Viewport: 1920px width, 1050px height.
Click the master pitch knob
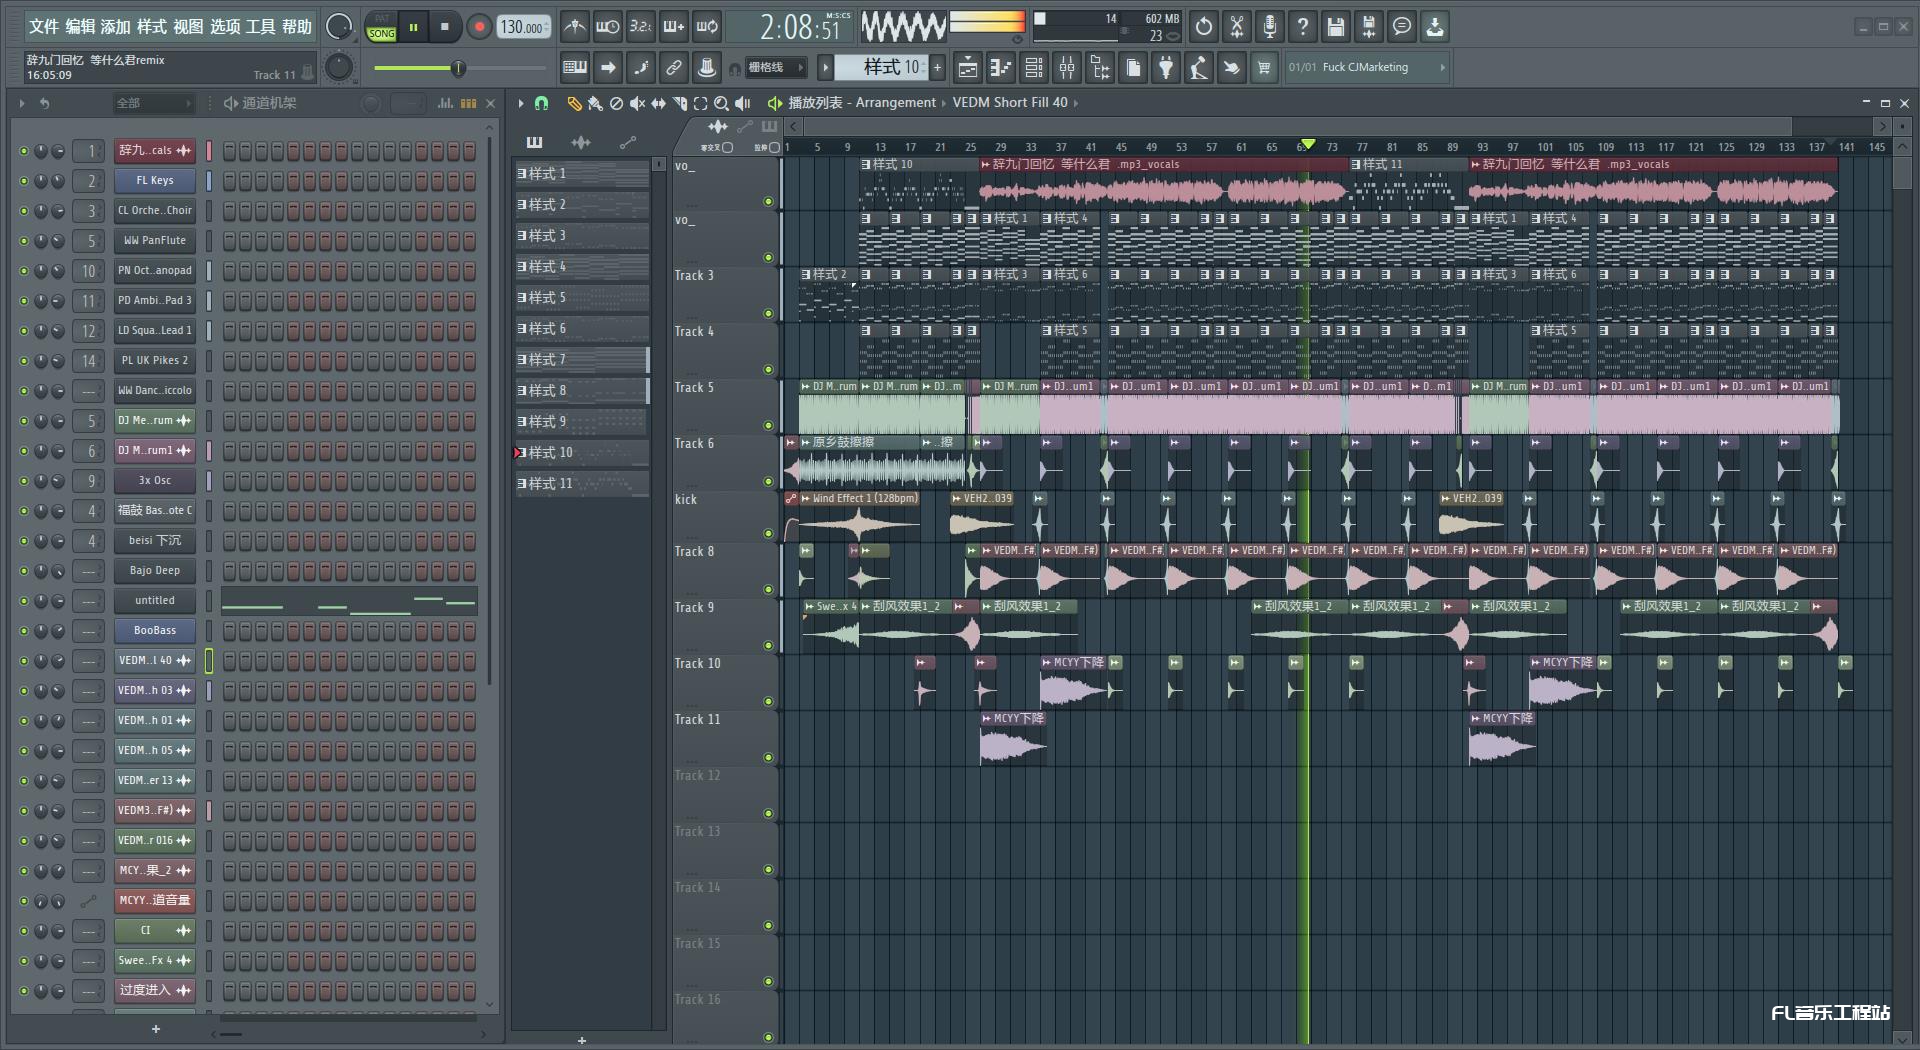(x=339, y=68)
